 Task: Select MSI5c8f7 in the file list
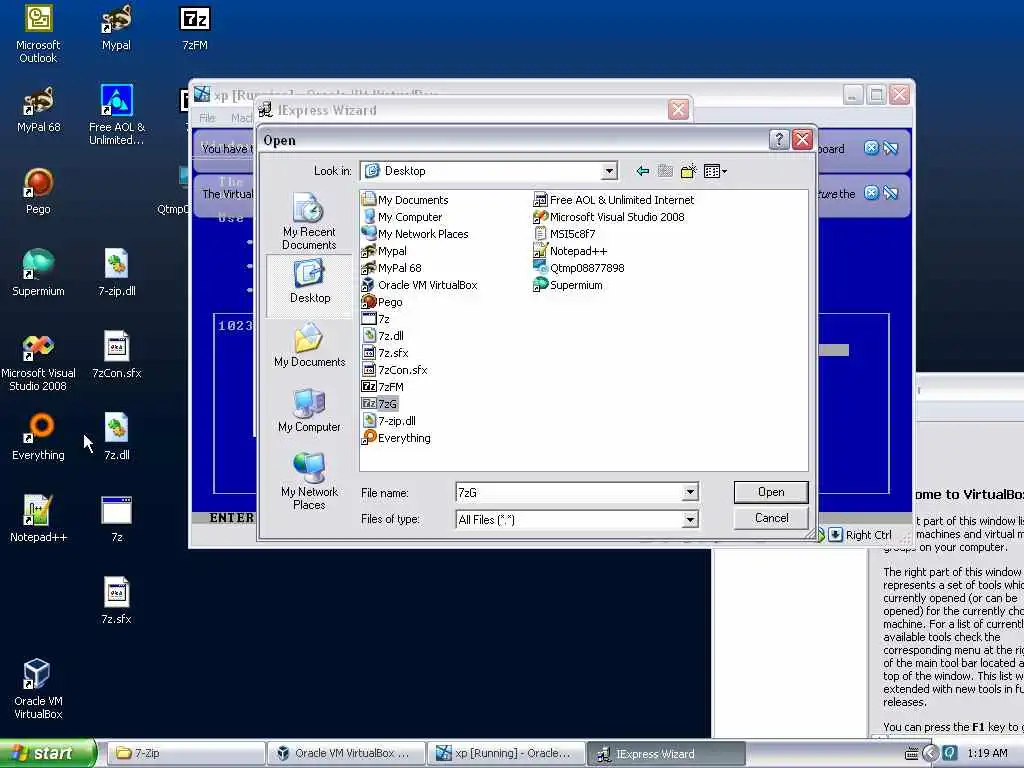tap(565, 234)
